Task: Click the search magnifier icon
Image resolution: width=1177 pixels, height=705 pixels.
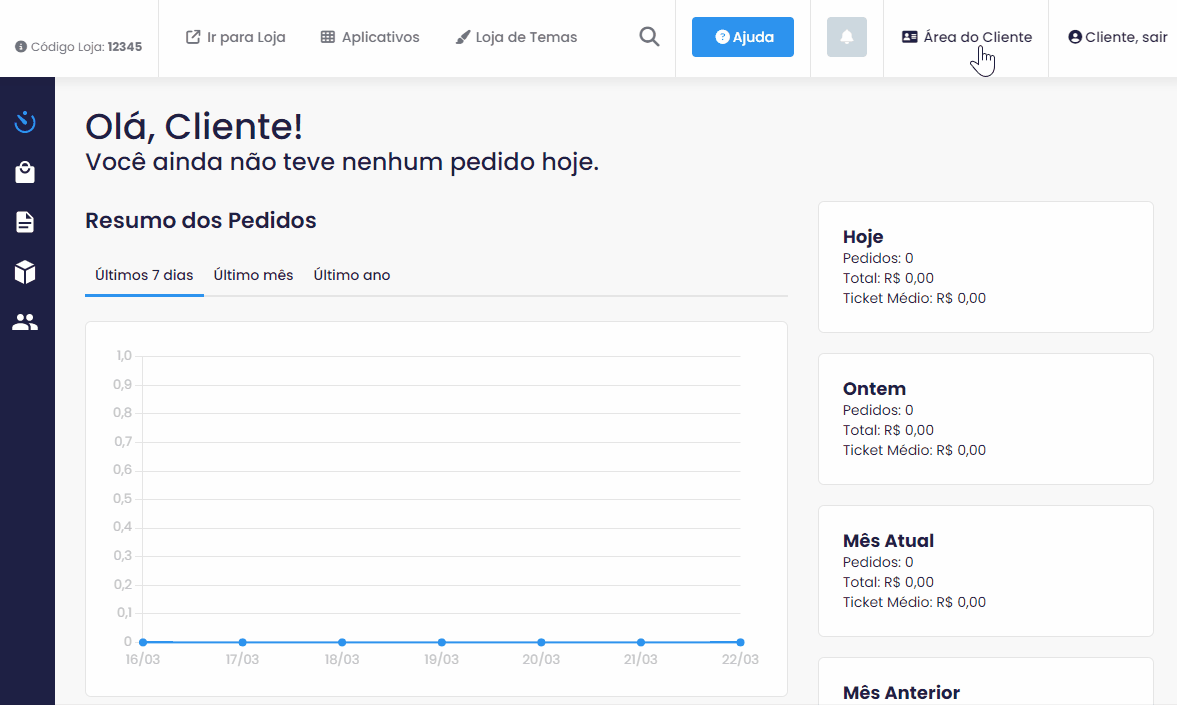Action: click(649, 37)
